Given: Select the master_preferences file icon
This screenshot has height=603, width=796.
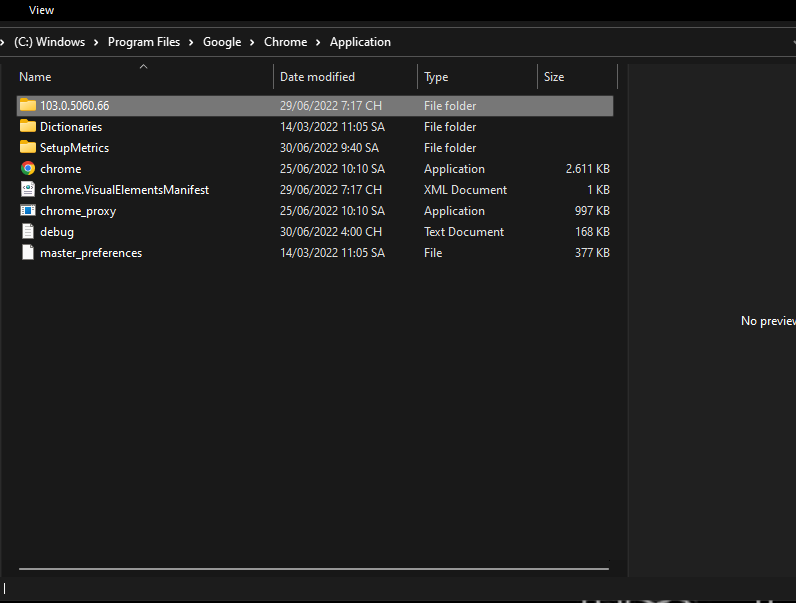Looking at the screenshot, I should (28, 253).
